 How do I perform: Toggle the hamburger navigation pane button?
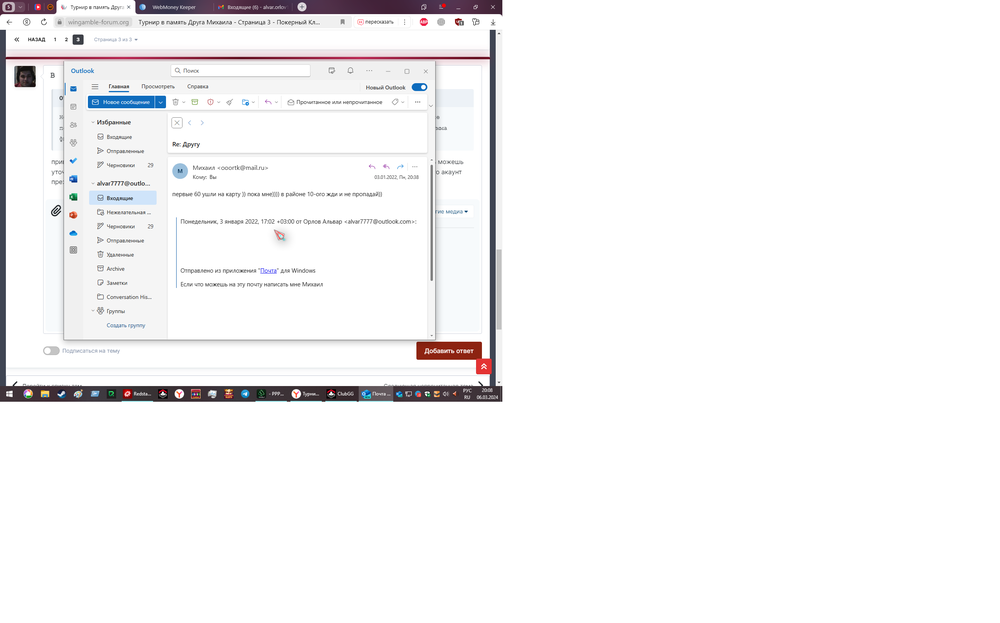95,87
